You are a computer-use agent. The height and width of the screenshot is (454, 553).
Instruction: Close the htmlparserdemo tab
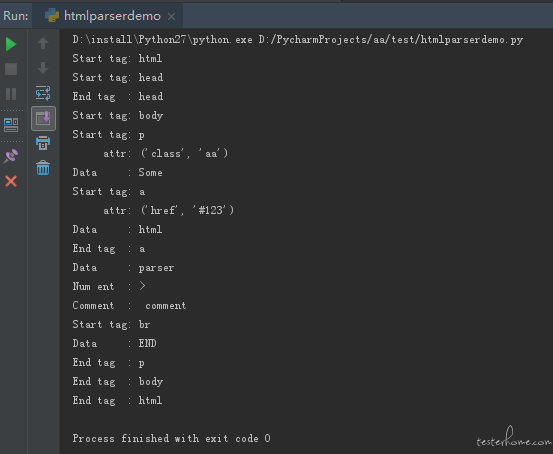pyautogui.click(x=171, y=17)
